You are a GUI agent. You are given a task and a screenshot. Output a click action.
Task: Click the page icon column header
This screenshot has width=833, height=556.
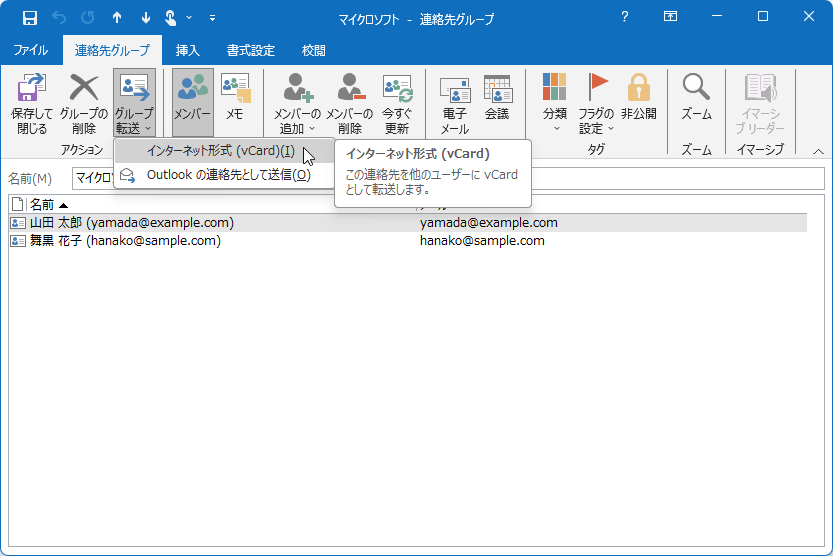[x=18, y=204]
